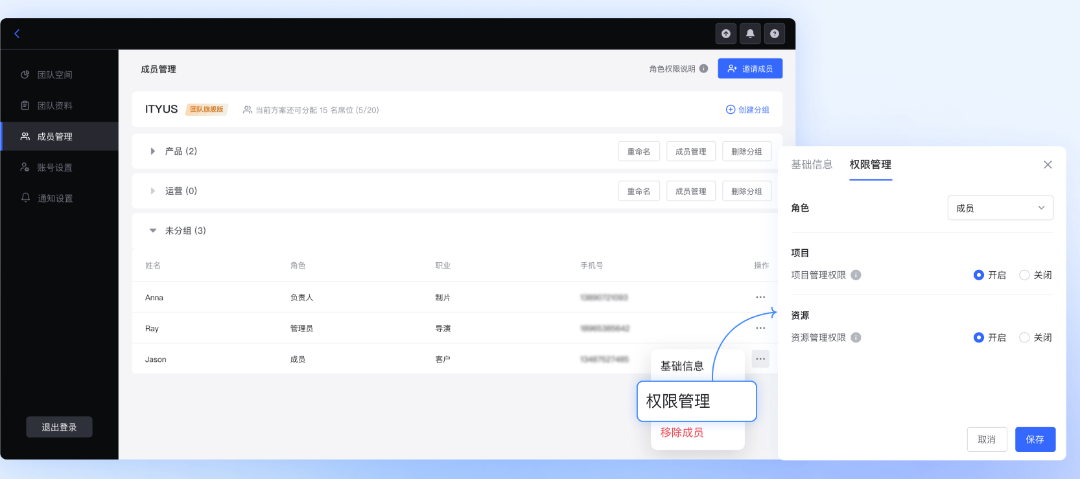Open the more options dots for Ray
Viewport: 1080px width, 479px height.
pyautogui.click(x=760, y=328)
